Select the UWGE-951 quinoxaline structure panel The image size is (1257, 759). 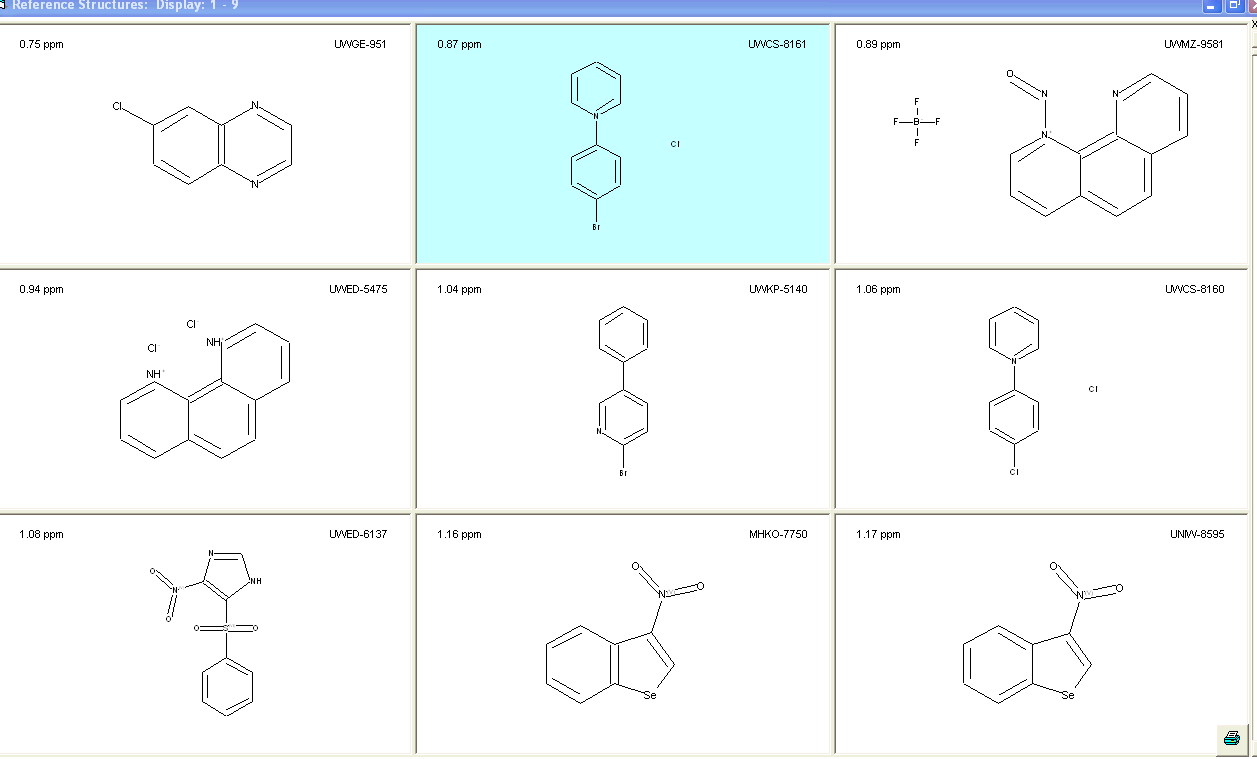[205, 145]
